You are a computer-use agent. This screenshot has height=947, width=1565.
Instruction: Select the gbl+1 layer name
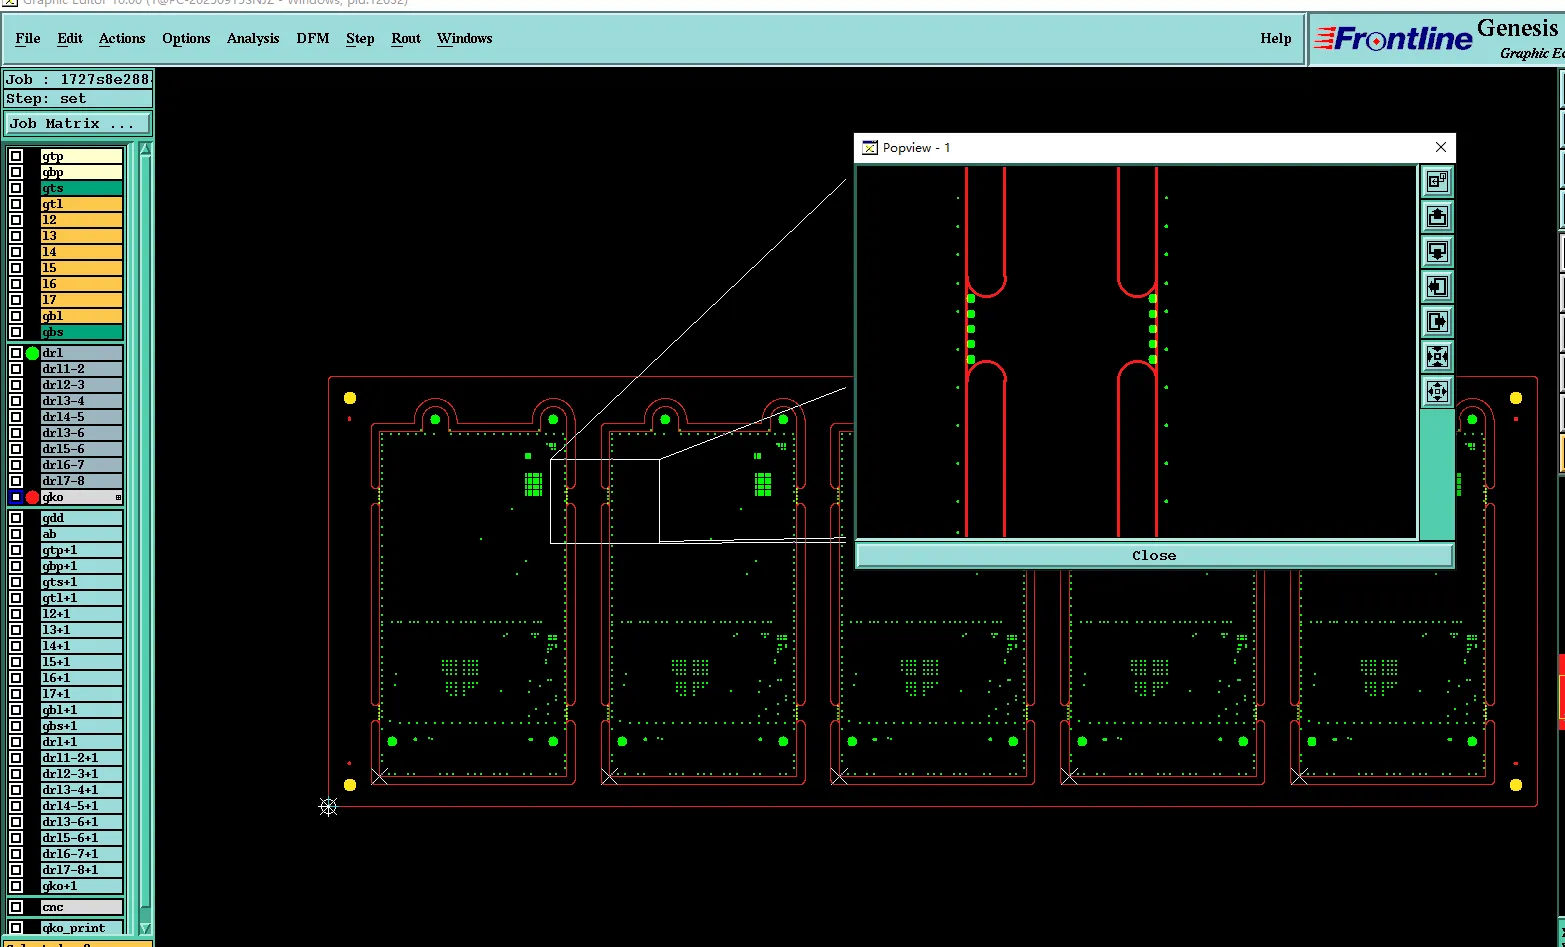click(x=81, y=710)
